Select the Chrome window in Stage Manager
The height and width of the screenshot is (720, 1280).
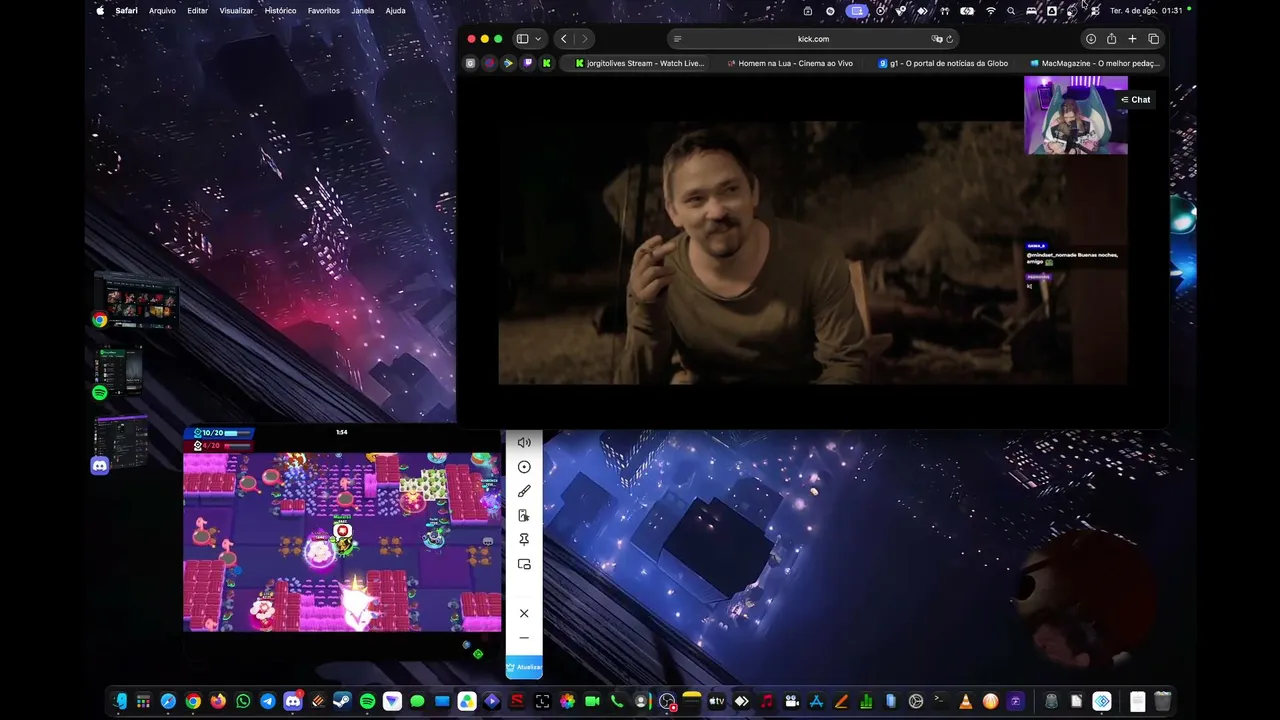tap(137, 302)
